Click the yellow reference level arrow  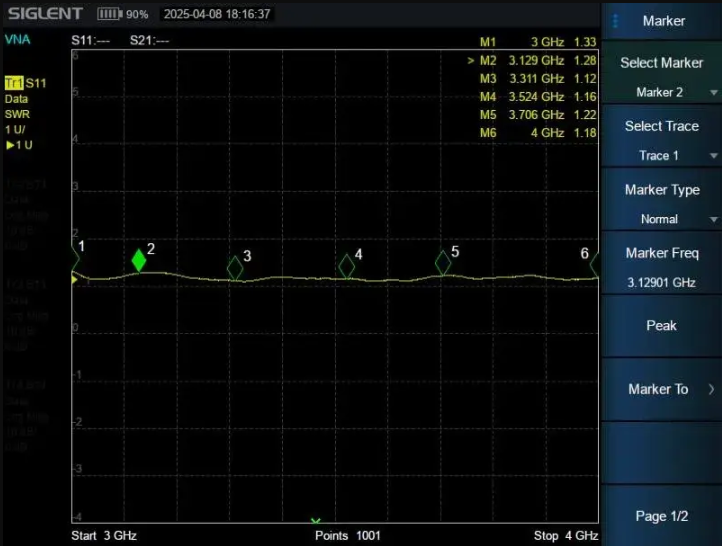click(x=75, y=280)
